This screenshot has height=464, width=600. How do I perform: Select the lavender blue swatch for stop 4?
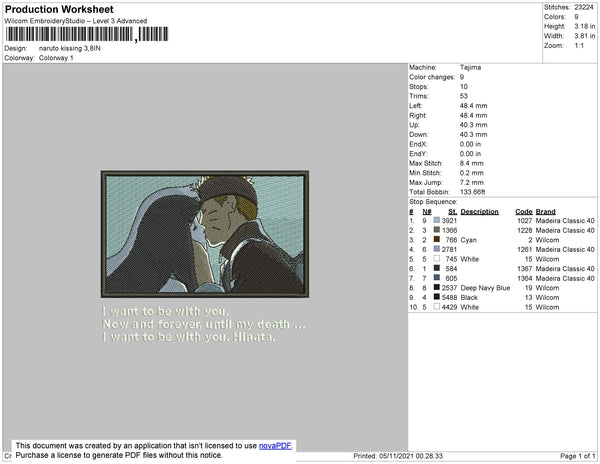click(437, 249)
